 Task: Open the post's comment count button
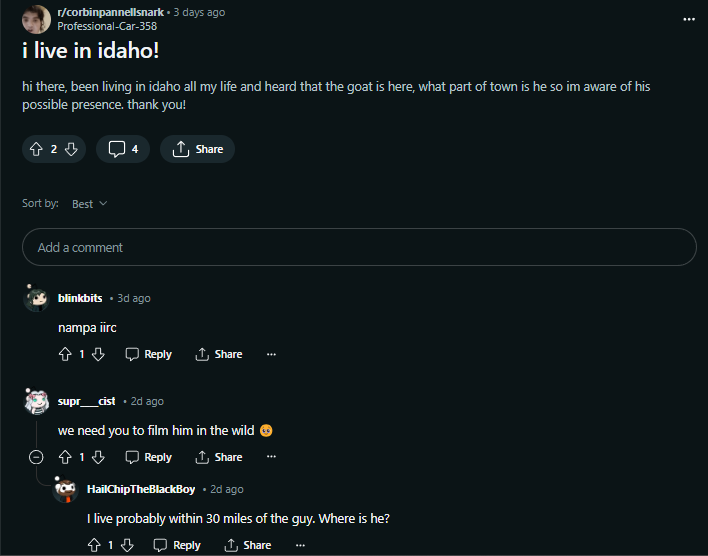[x=123, y=149]
